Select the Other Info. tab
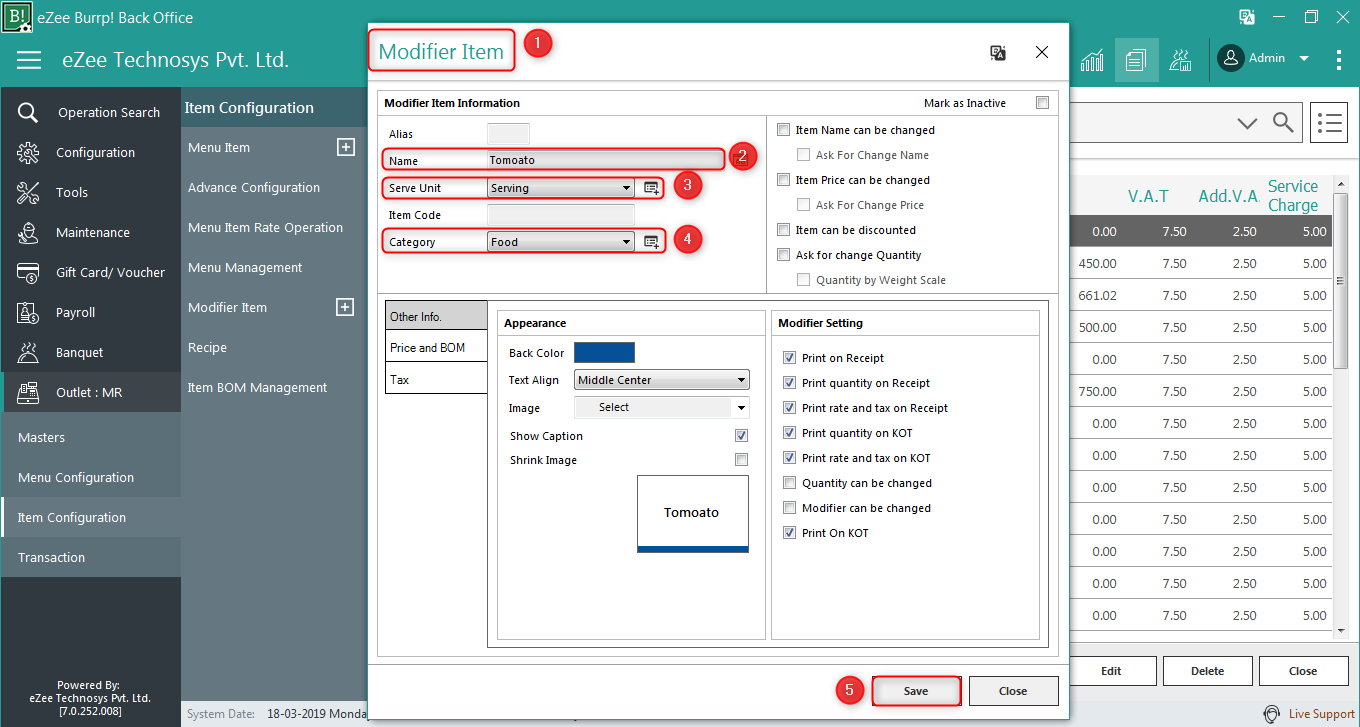 click(x=436, y=316)
